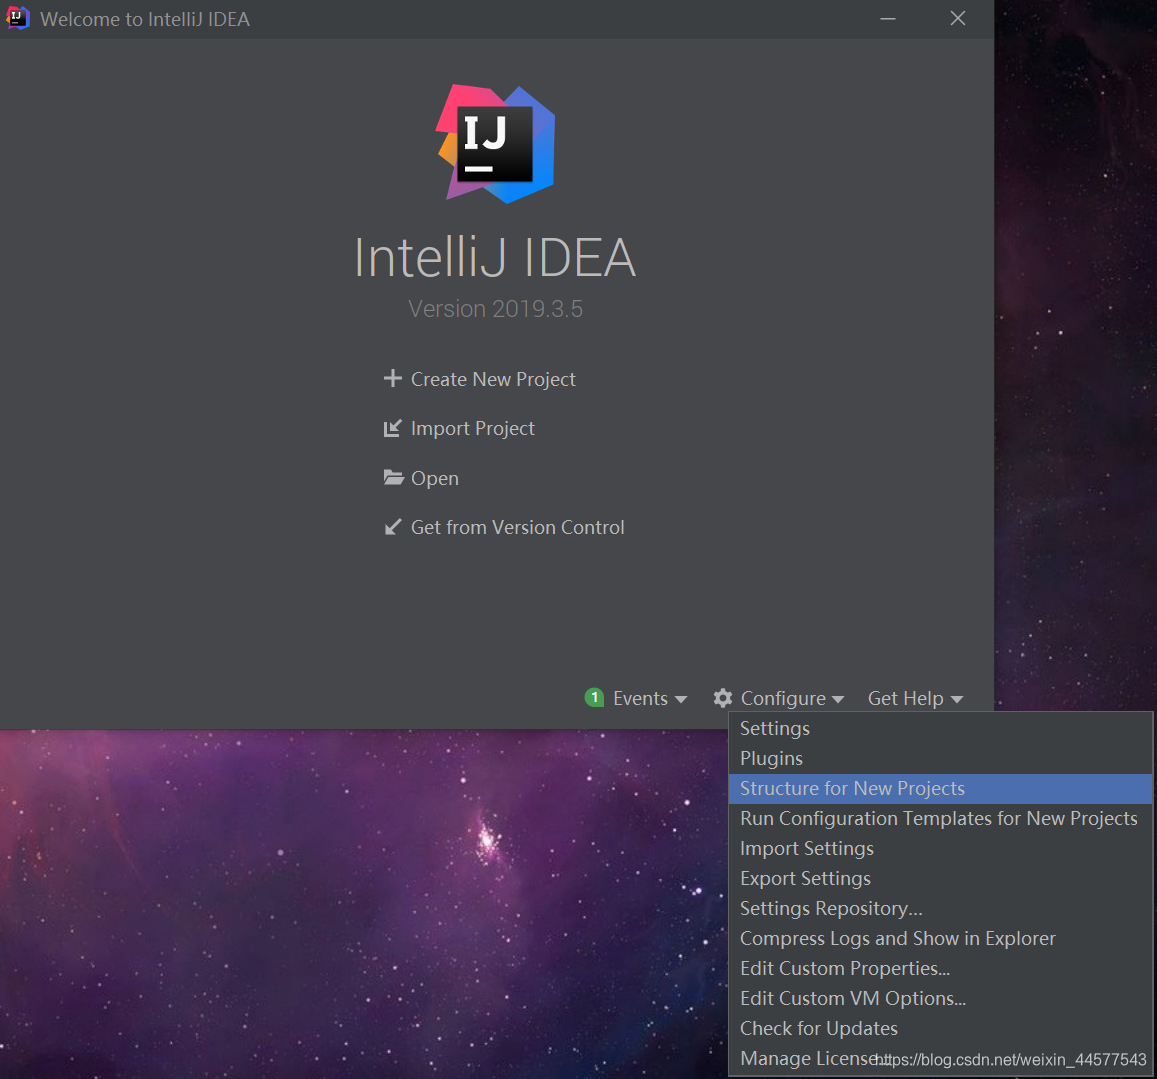Click the checkout arrow icon beside Get from Version Control
This screenshot has height=1079, width=1157.
393,527
